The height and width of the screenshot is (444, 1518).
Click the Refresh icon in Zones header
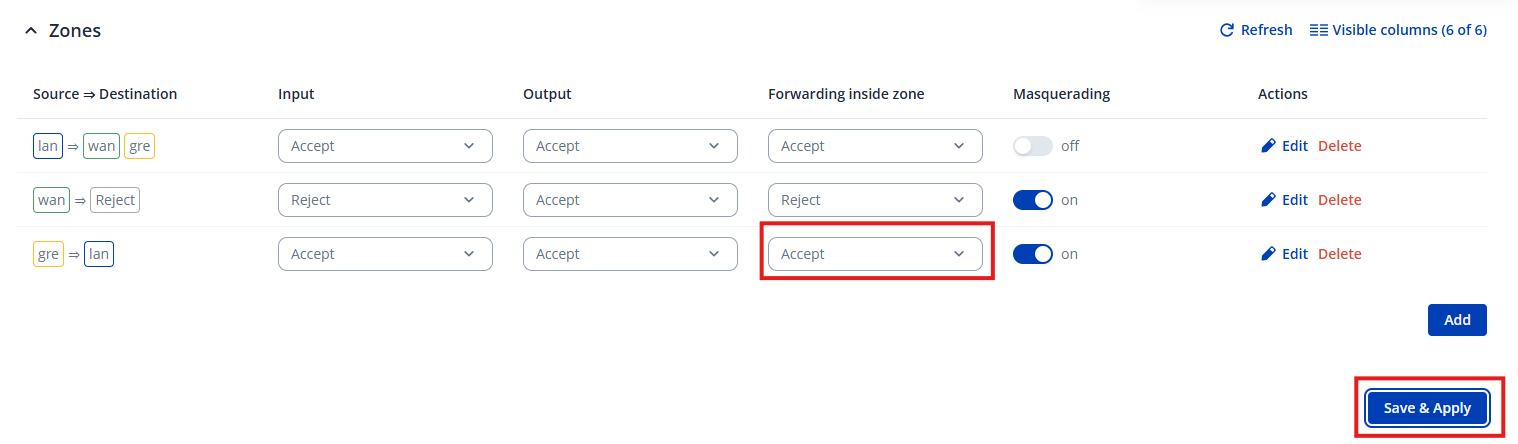(1227, 31)
